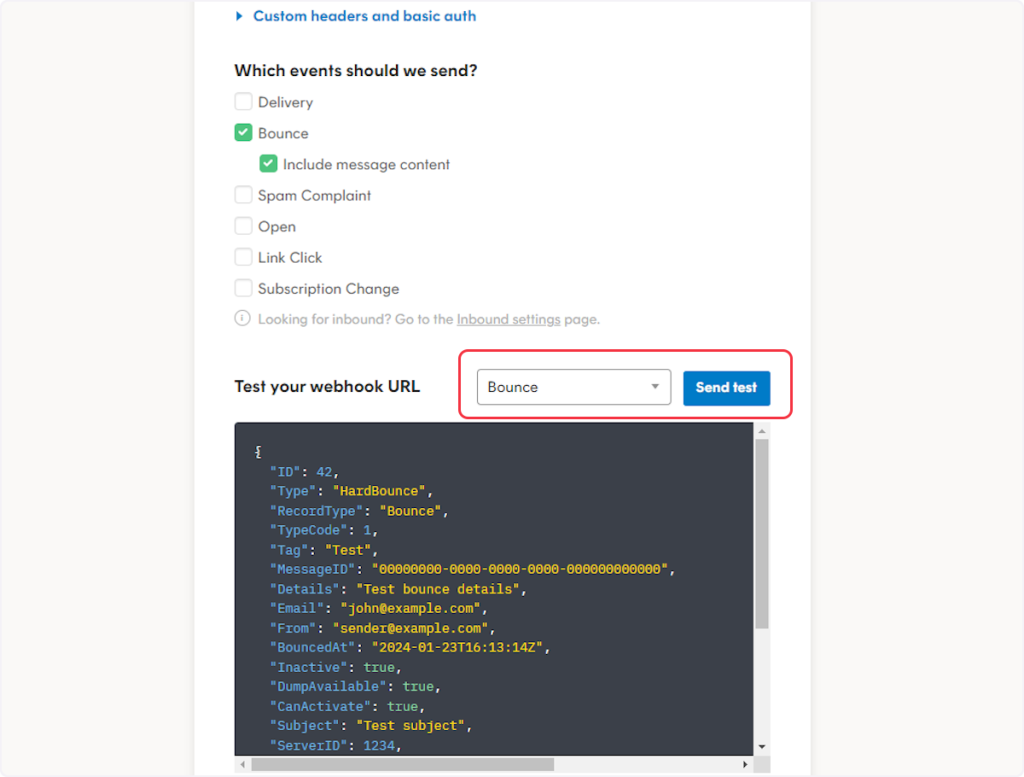Uncheck the Bounce event checkbox

coord(243,133)
